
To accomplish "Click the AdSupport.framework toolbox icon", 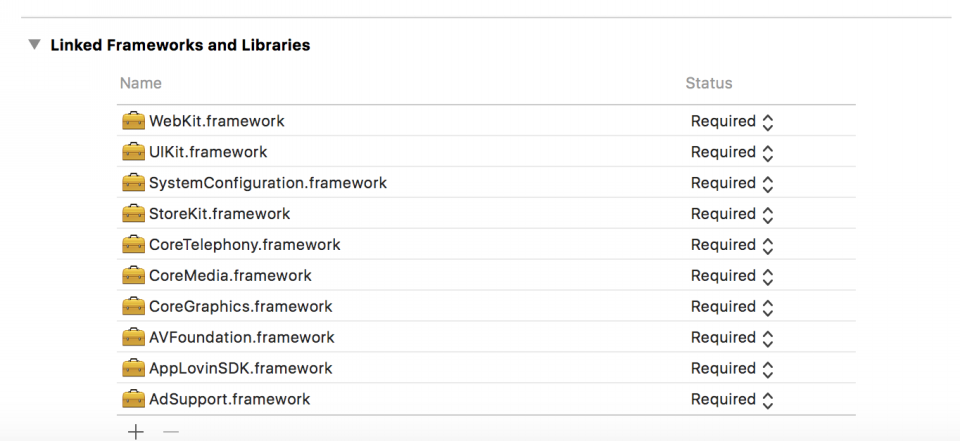I will (133, 399).
